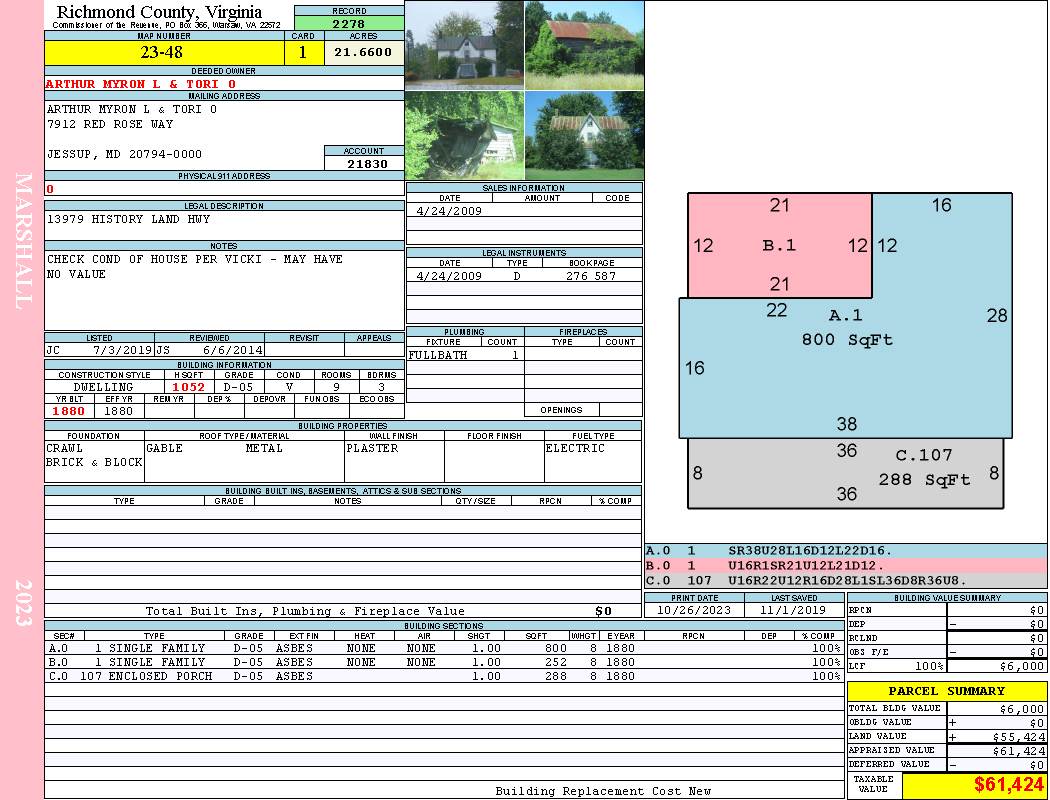Select last saved date 11/1/2019
Image resolution: width=1050 pixels, height=800 pixels.
click(x=794, y=610)
